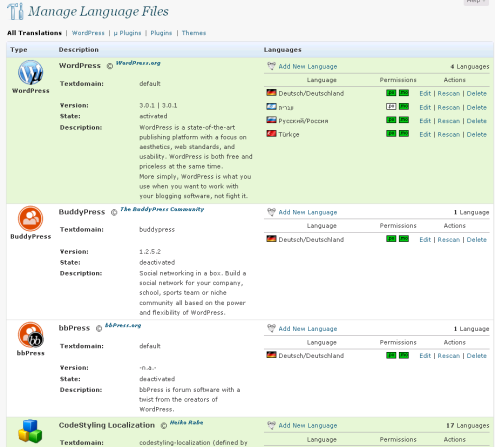Open the WordPress.org author link

(138, 63)
